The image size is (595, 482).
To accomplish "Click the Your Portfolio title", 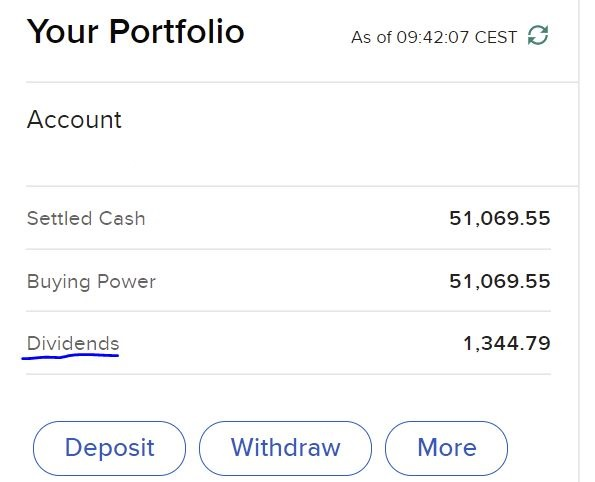I will click(135, 32).
